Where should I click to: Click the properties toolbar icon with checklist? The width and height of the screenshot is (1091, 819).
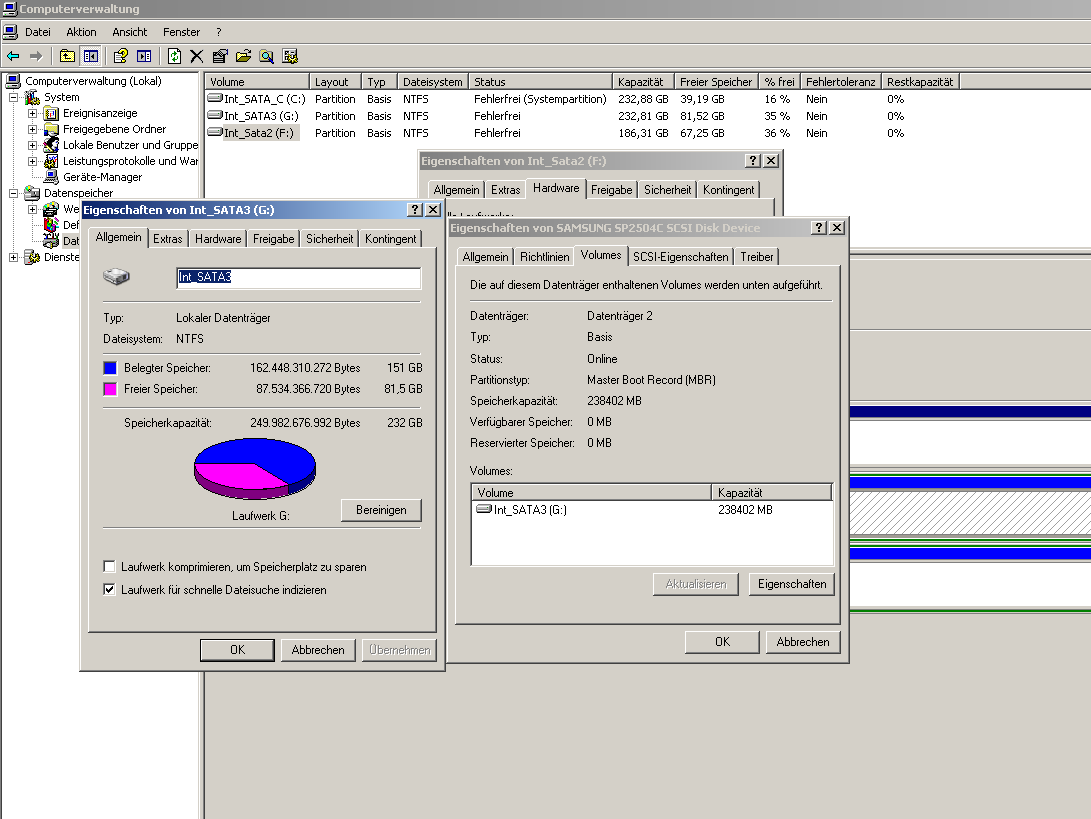[x=221, y=56]
